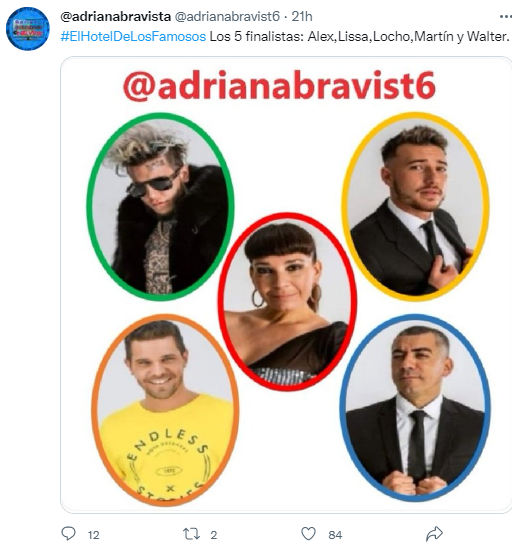
Task: Open the 21h timestamp link
Action: (302, 16)
